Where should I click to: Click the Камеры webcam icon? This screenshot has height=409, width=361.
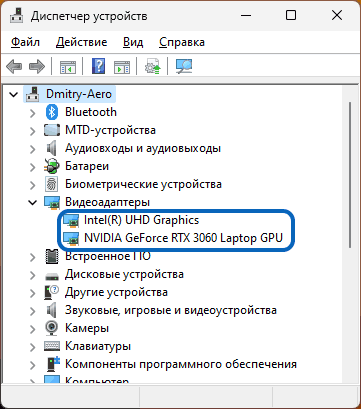(x=52, y=328)
